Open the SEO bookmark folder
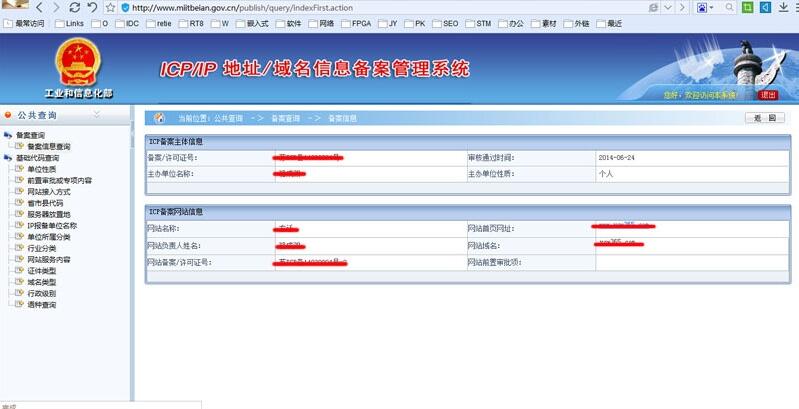The height and width of the screenshot is (409, 799). (x=445, y=23)
